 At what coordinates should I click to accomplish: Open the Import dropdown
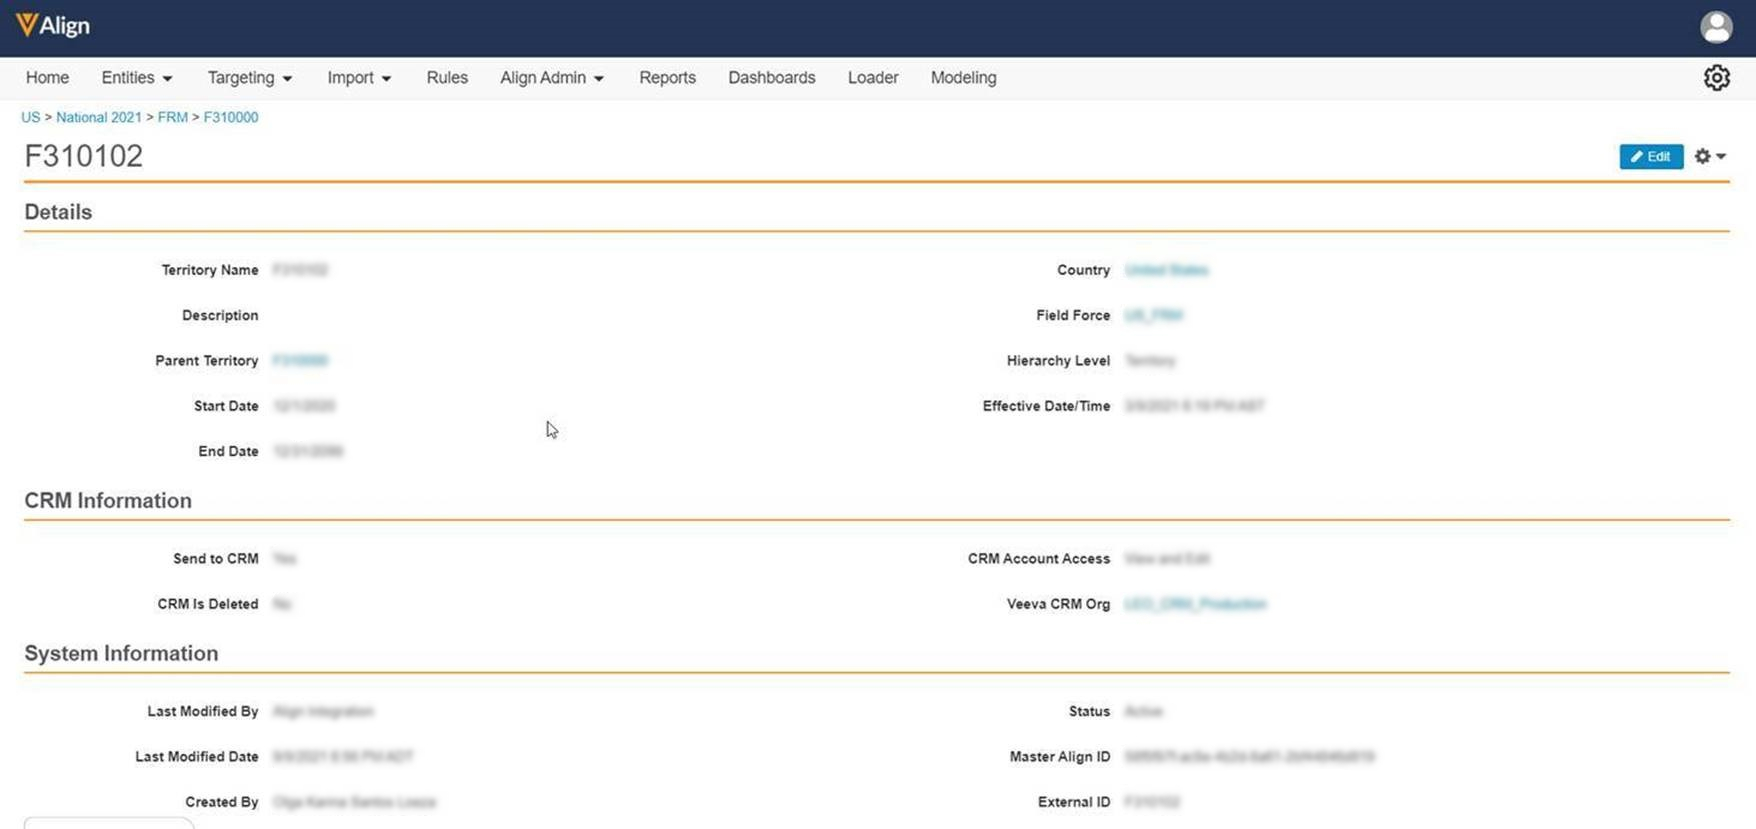pos(359,78)
